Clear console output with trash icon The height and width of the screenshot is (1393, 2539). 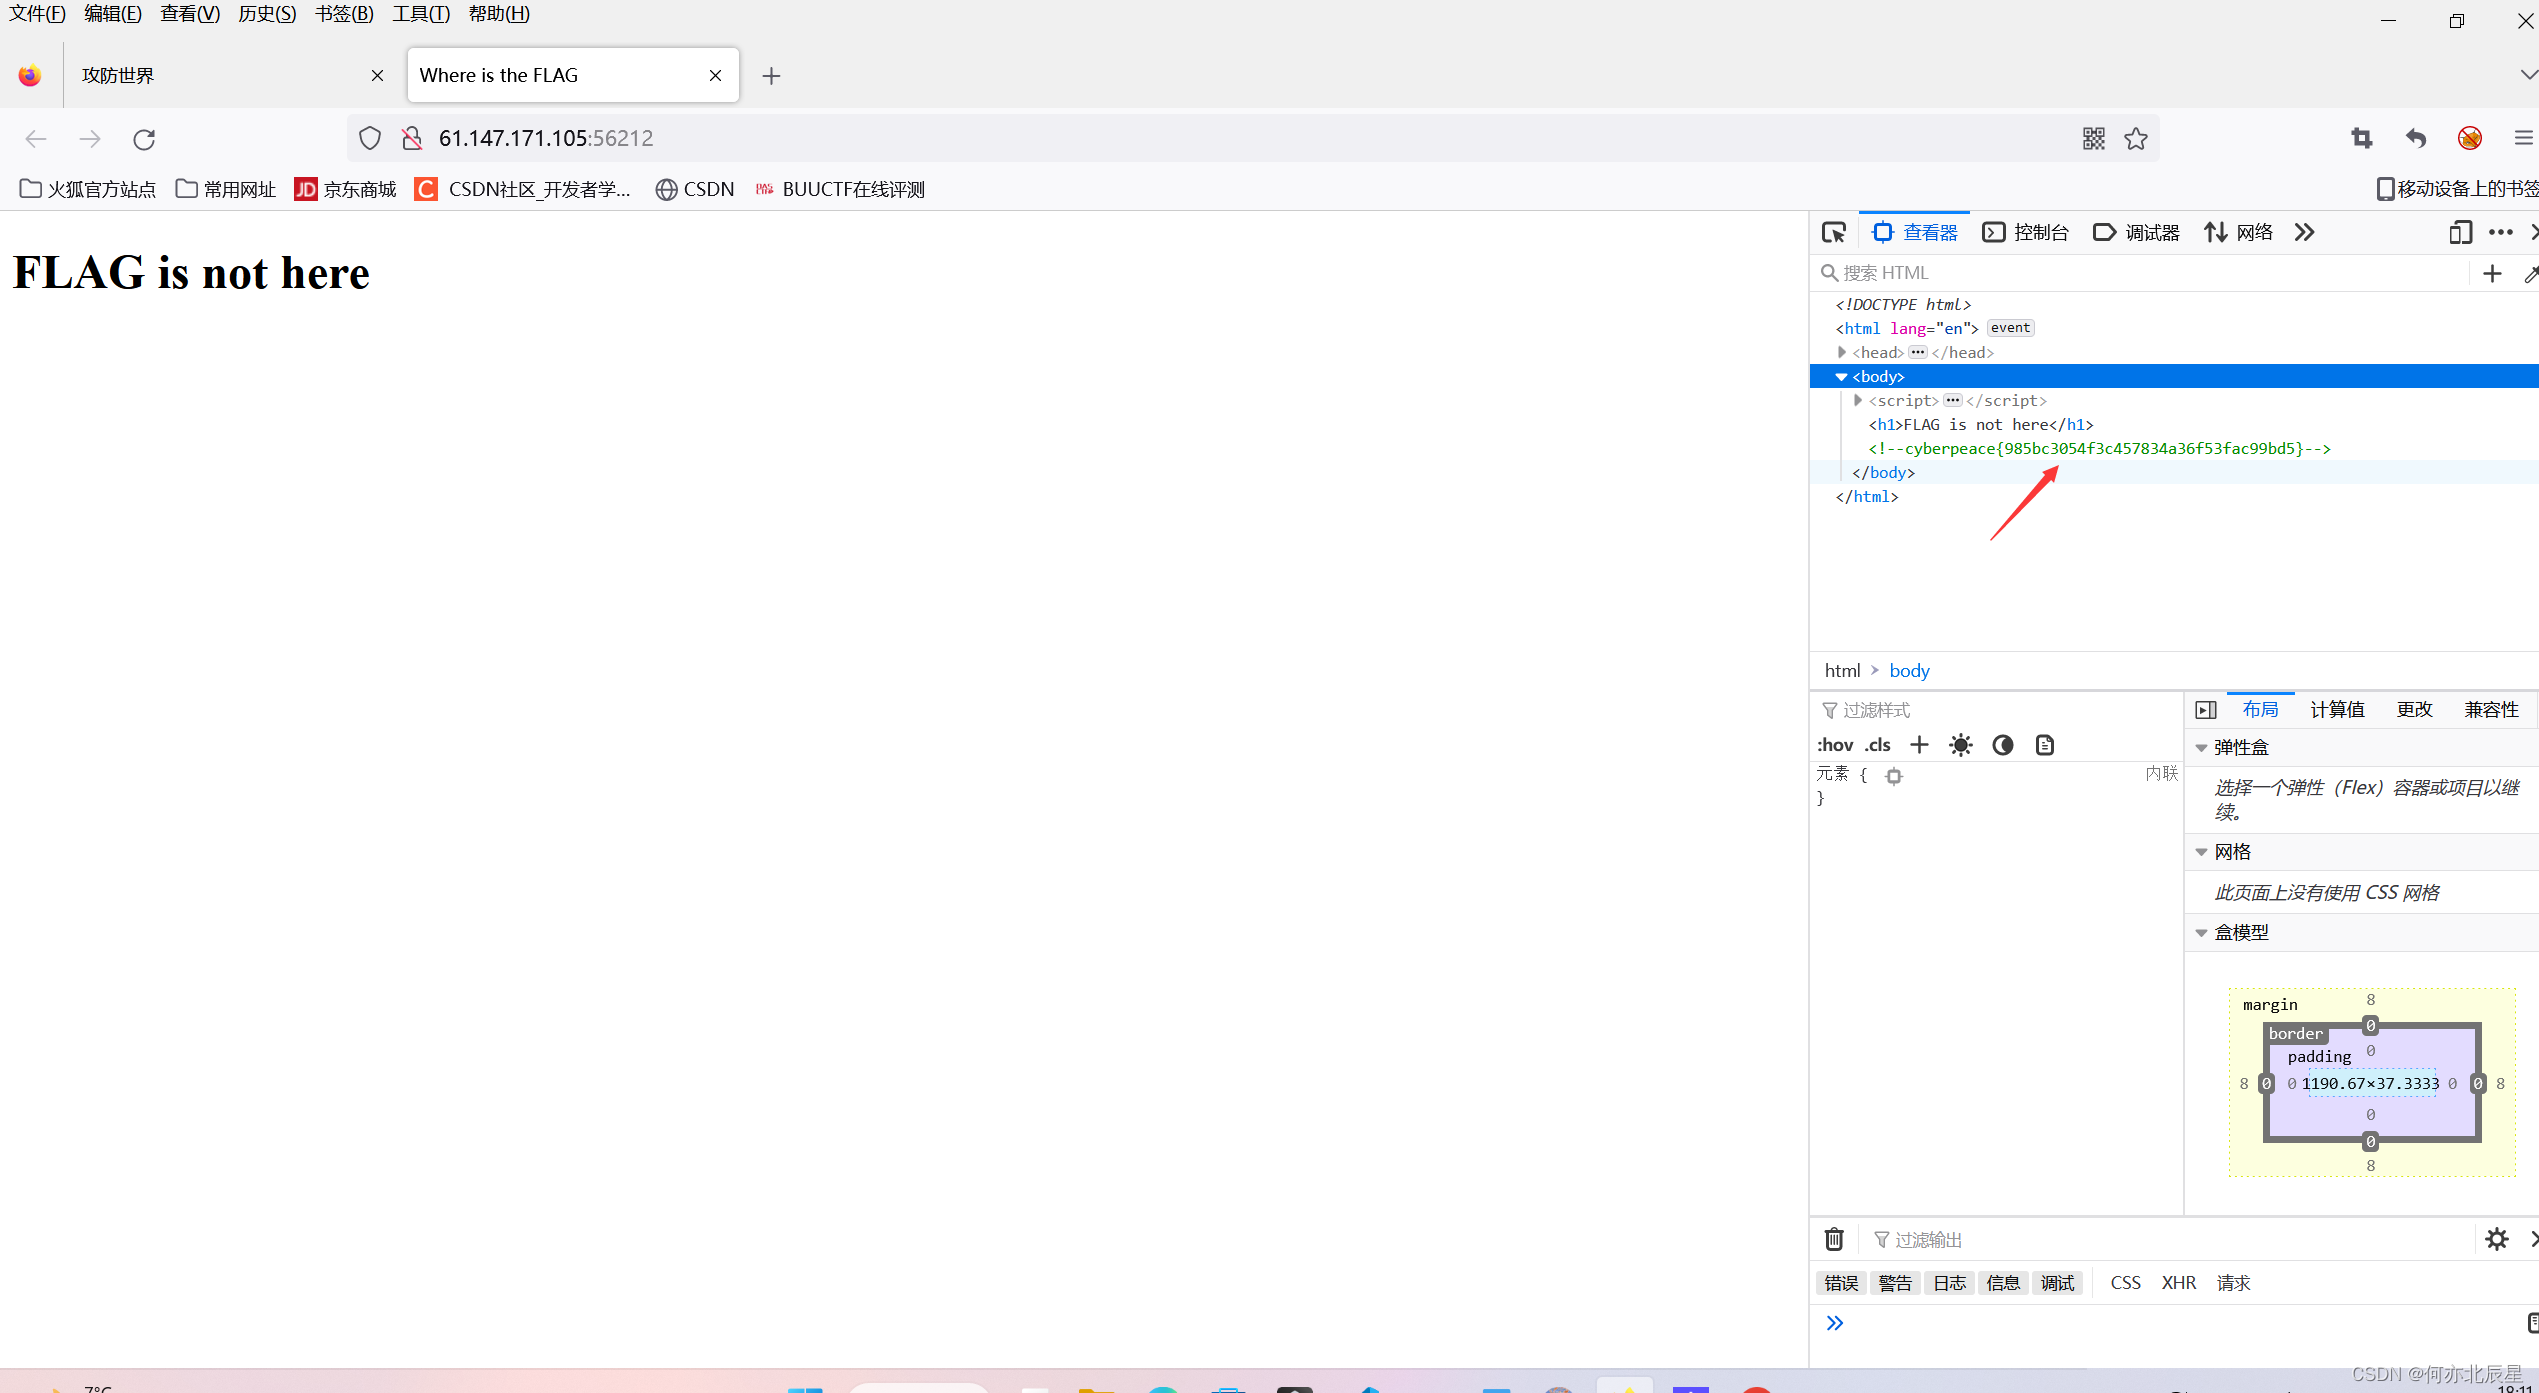point(1834,1239)
